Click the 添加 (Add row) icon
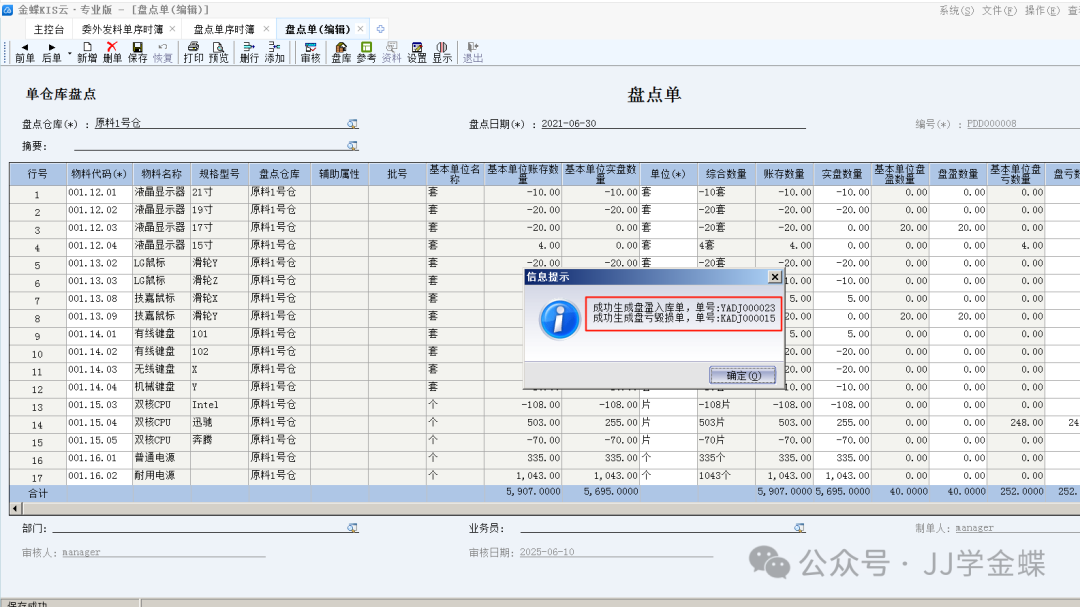 274,52
